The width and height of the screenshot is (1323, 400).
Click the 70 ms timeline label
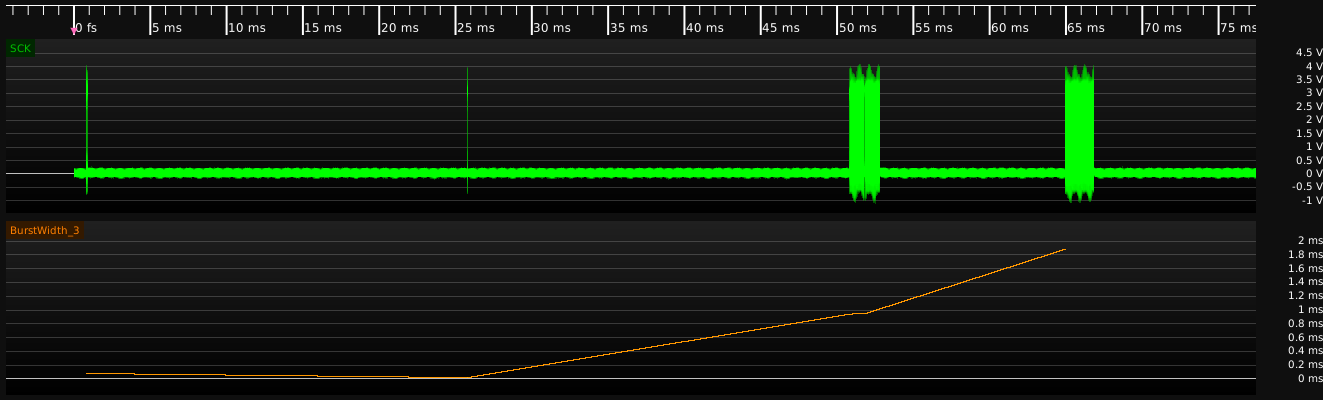pyautogui.click(x=1163, y=28)
